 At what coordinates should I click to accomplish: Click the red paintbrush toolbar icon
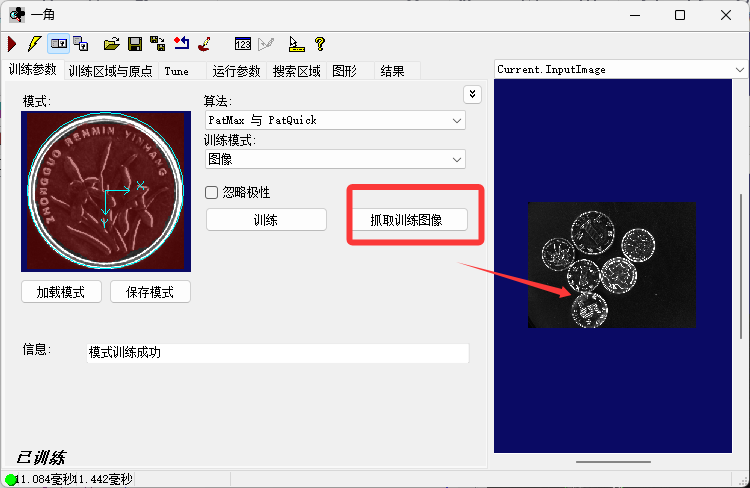(205, 44)
